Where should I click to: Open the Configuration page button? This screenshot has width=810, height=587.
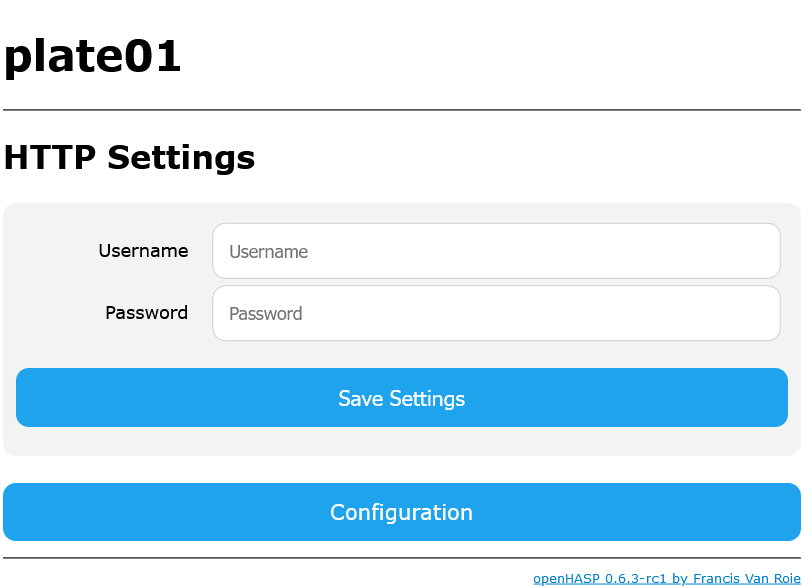coord(401,512)
